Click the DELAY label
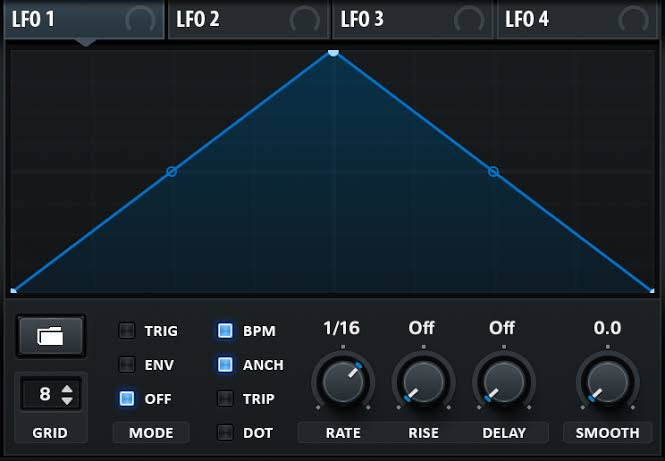The width and height of the screenshot is (665, 461). [504, 433]
